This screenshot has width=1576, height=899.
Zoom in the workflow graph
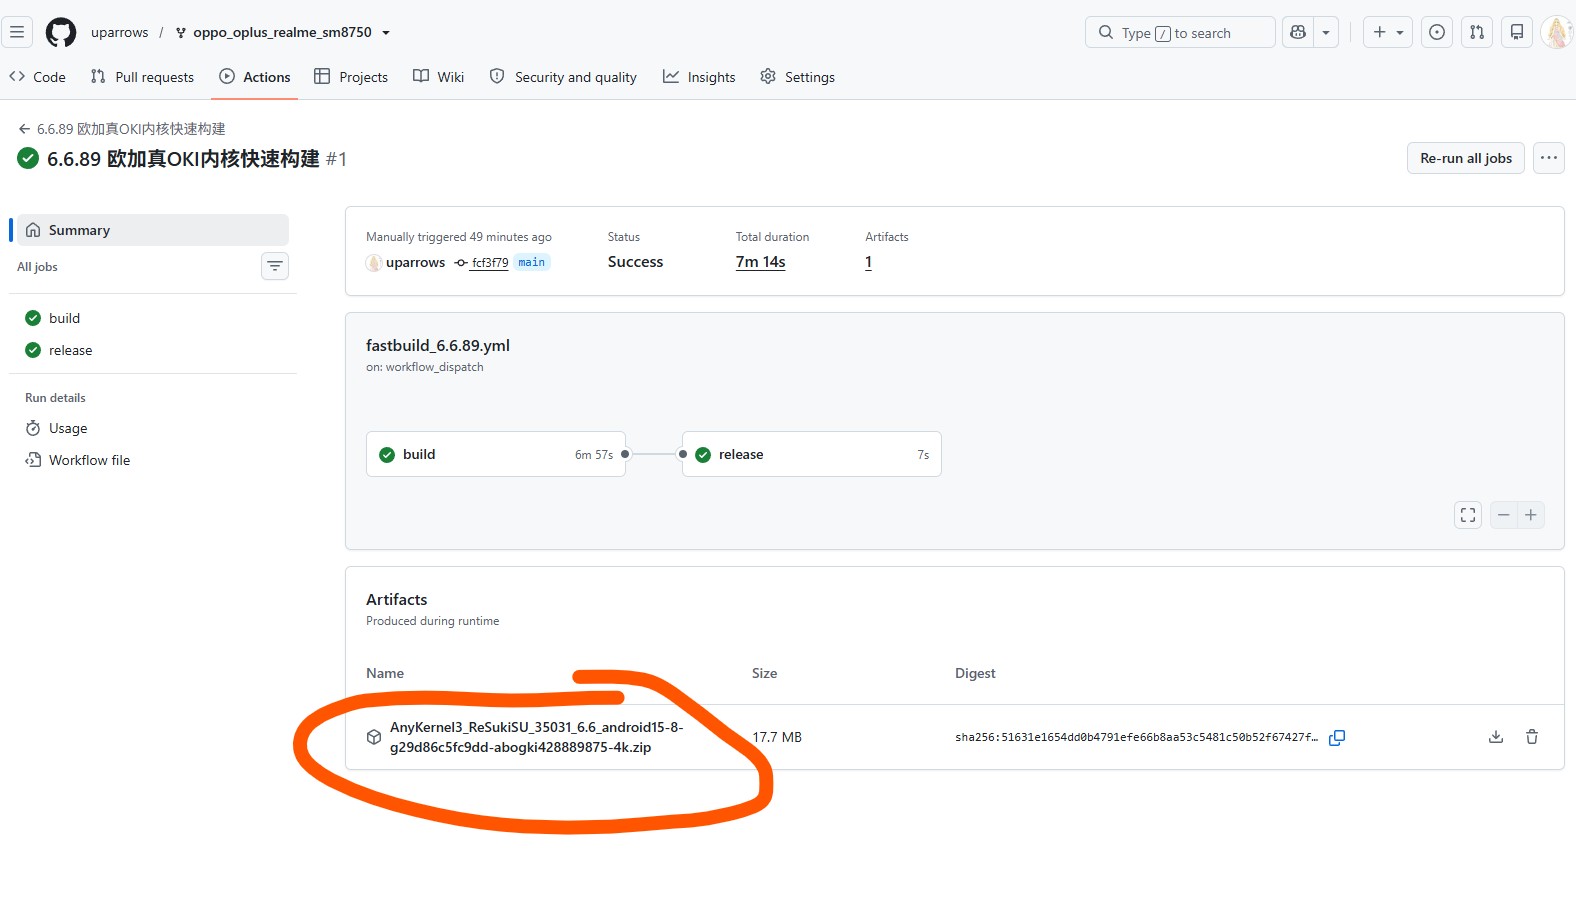click(x=1531, y=515)
